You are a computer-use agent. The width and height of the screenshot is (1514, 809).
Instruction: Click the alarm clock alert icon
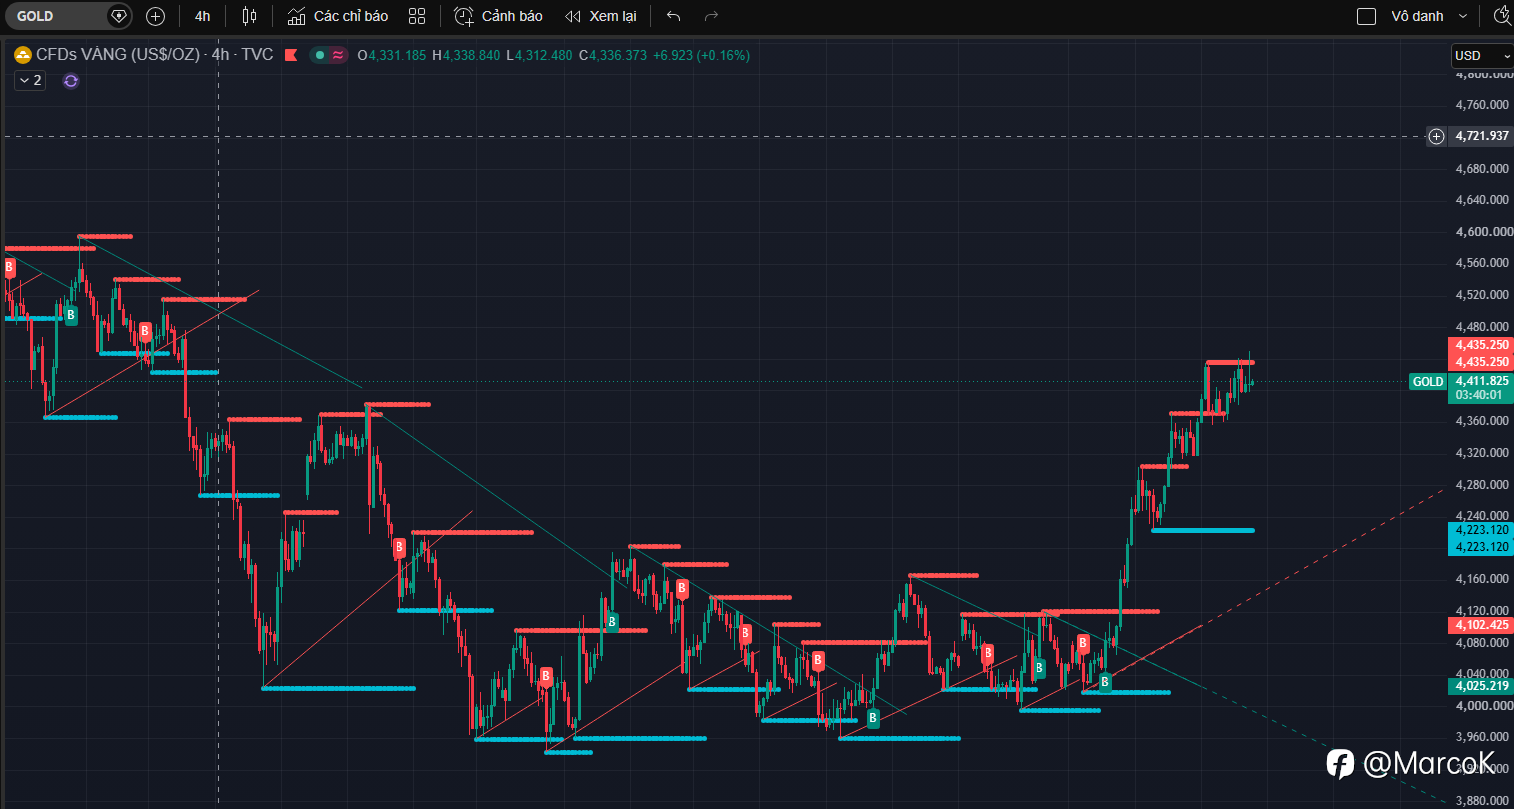point(463,16)
